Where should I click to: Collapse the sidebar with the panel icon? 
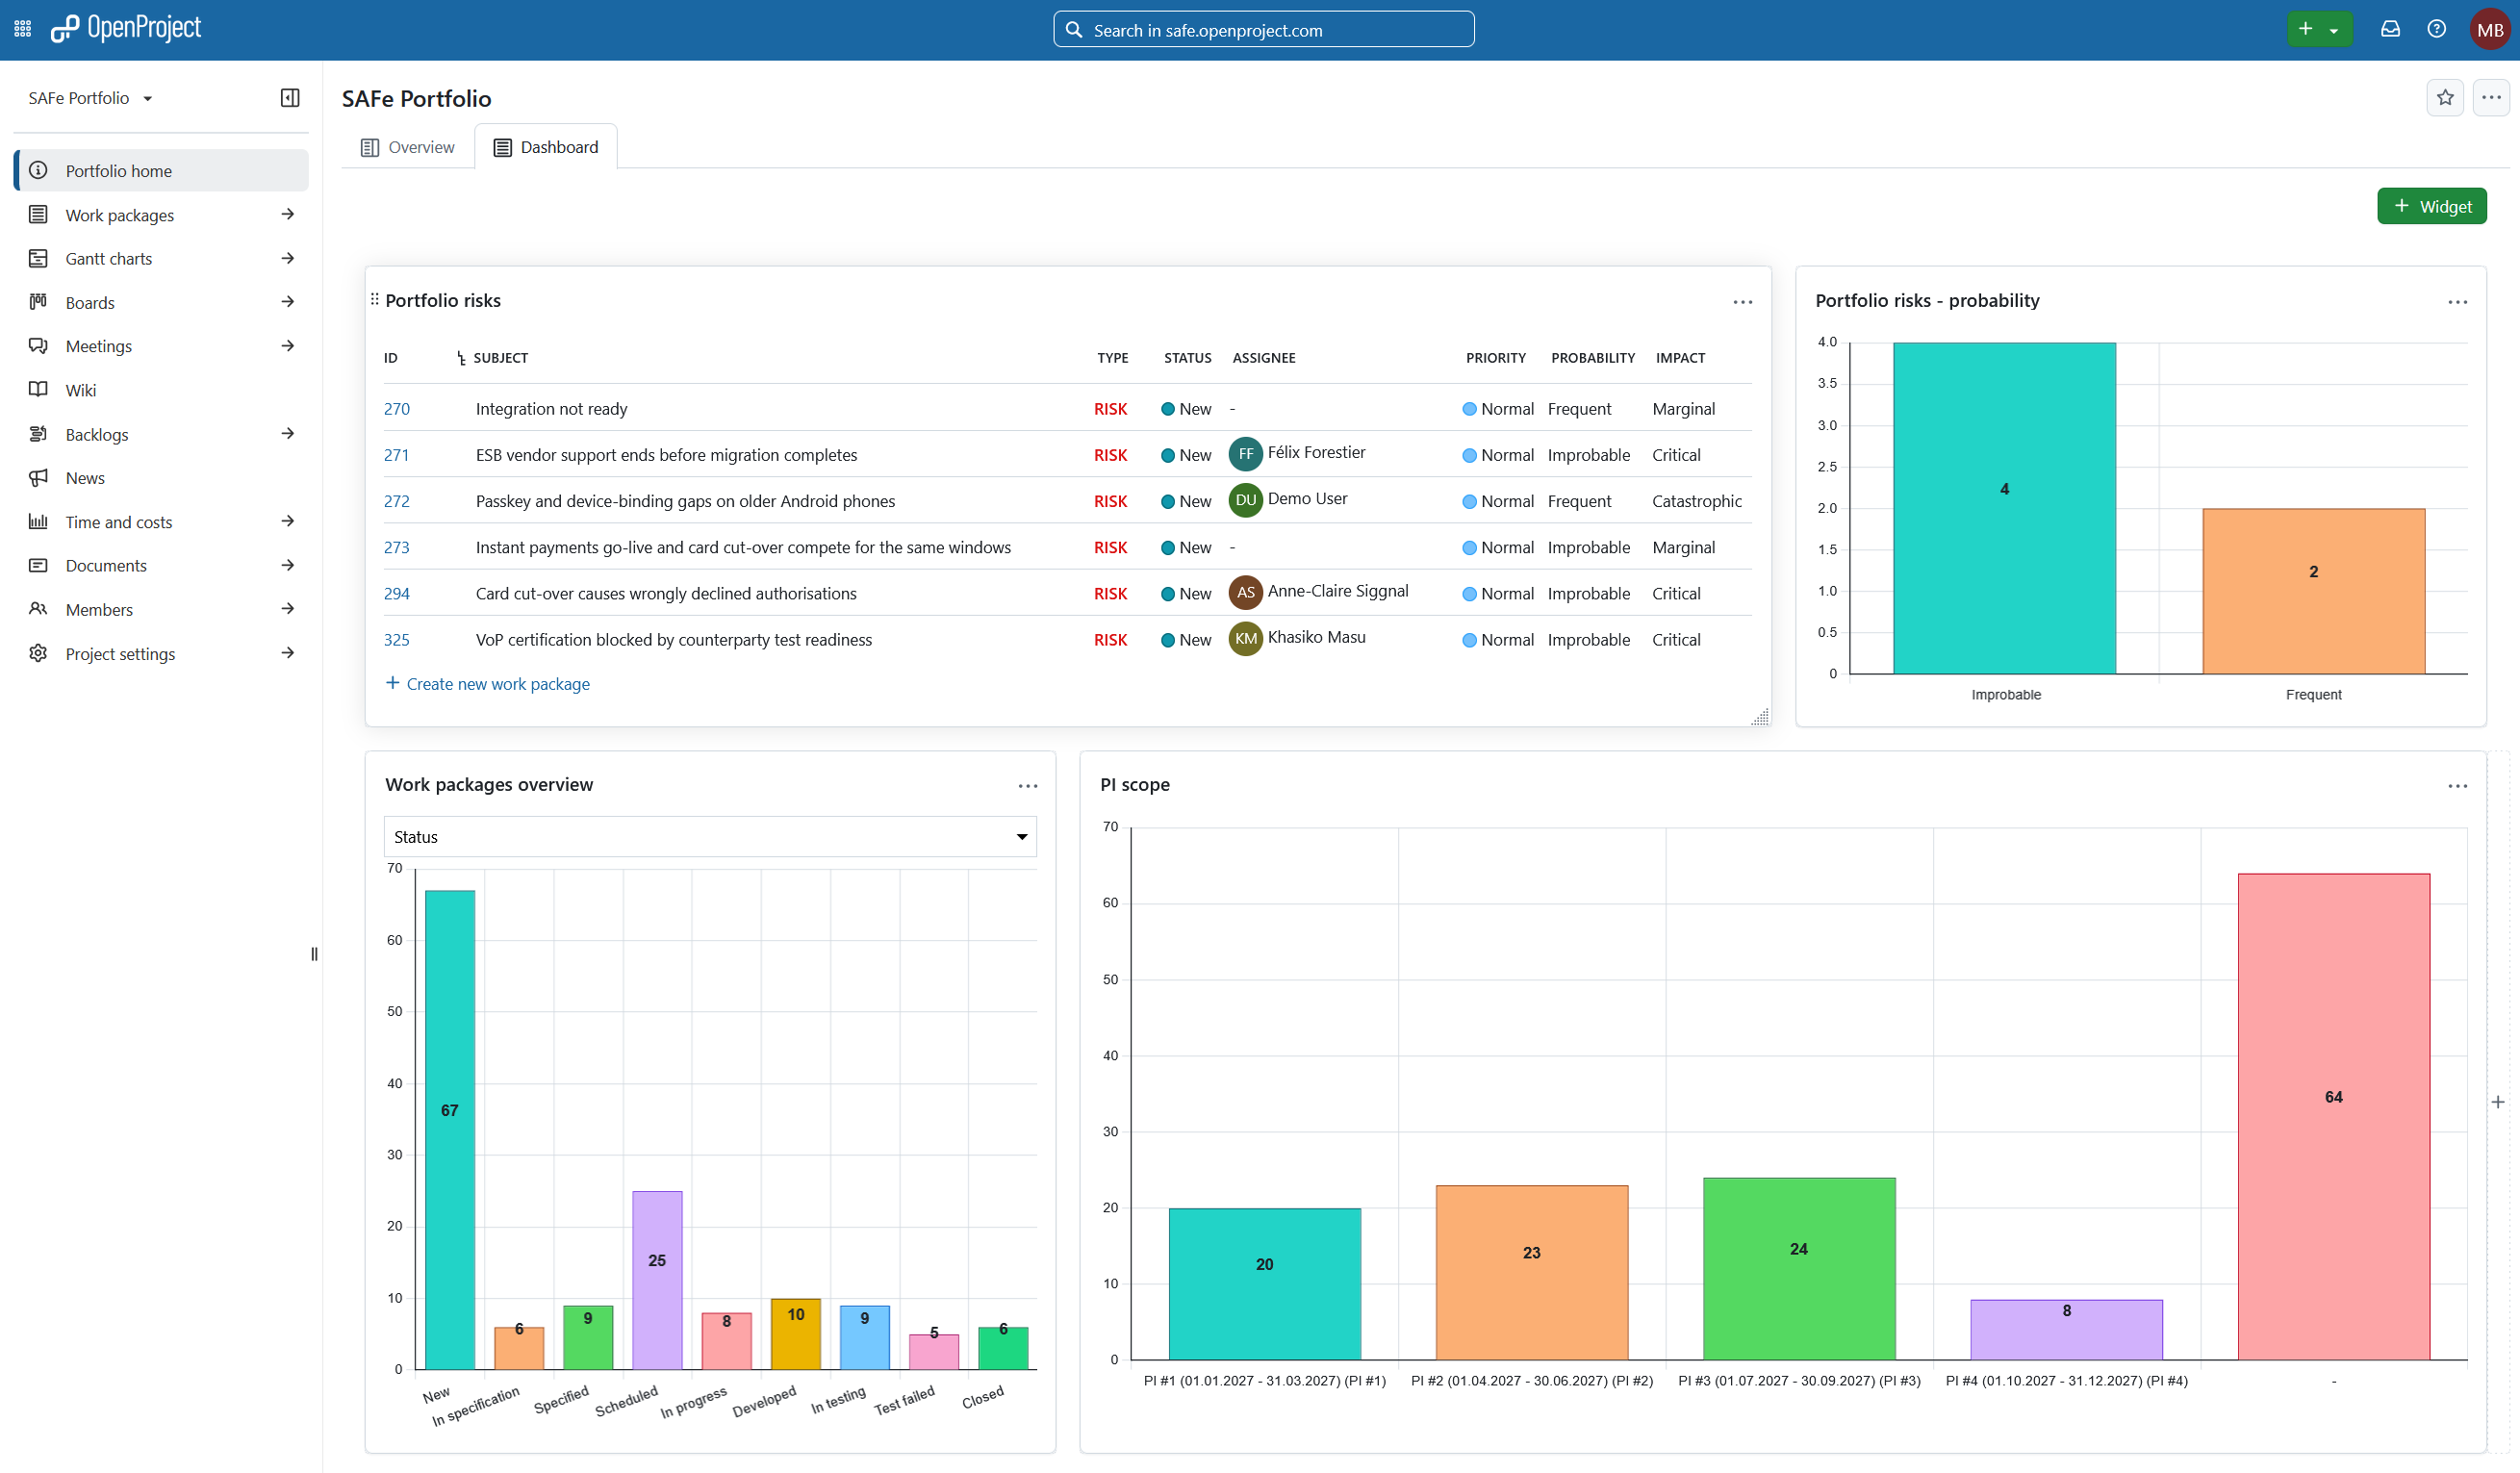(290, 97)
